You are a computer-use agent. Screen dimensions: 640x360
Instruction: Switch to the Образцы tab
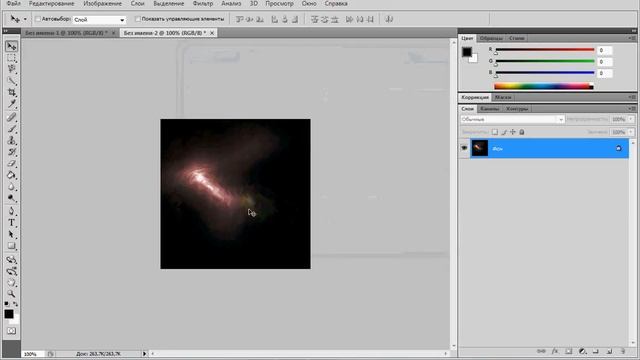(491, 38)
